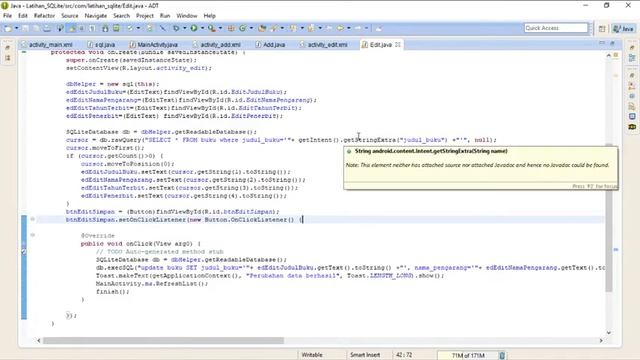Switch to the Java perspective button
The image size is (640, 360).
[x=624, y=28]
